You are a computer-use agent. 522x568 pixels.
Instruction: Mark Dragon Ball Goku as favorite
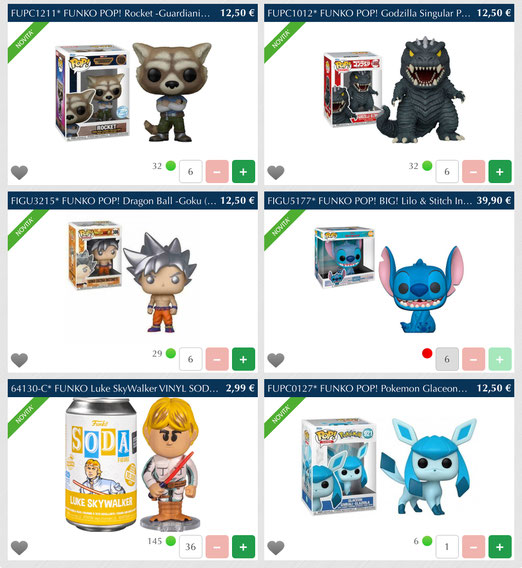pos(19,360)
